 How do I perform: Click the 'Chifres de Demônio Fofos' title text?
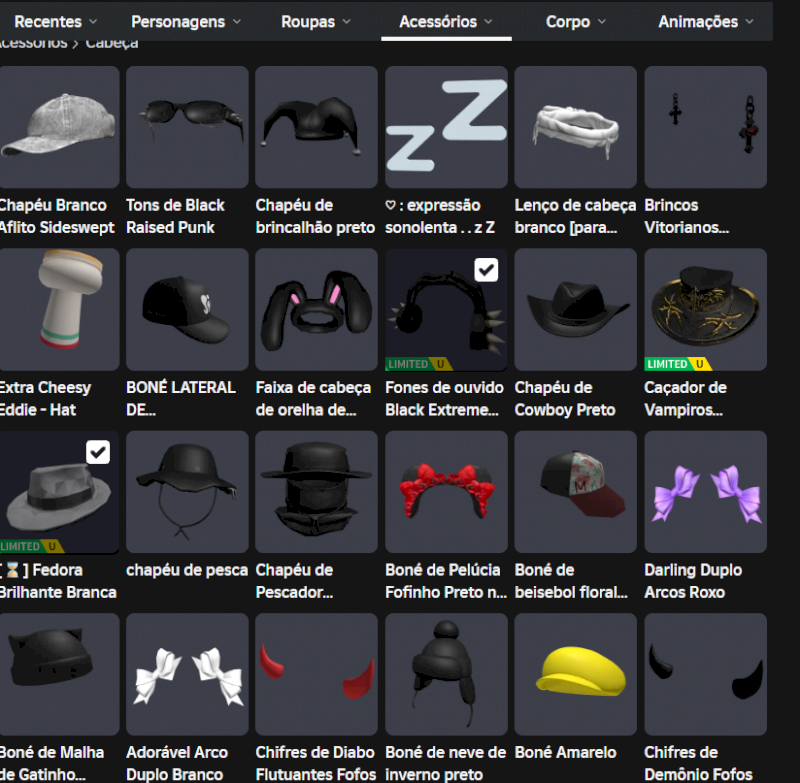(x=698, y=763)
